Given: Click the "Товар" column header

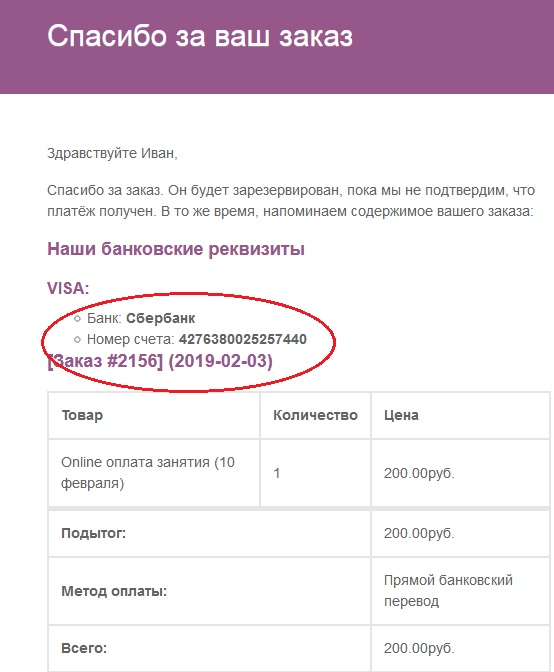Looking at the screenshot, I should tap(82, 415).
